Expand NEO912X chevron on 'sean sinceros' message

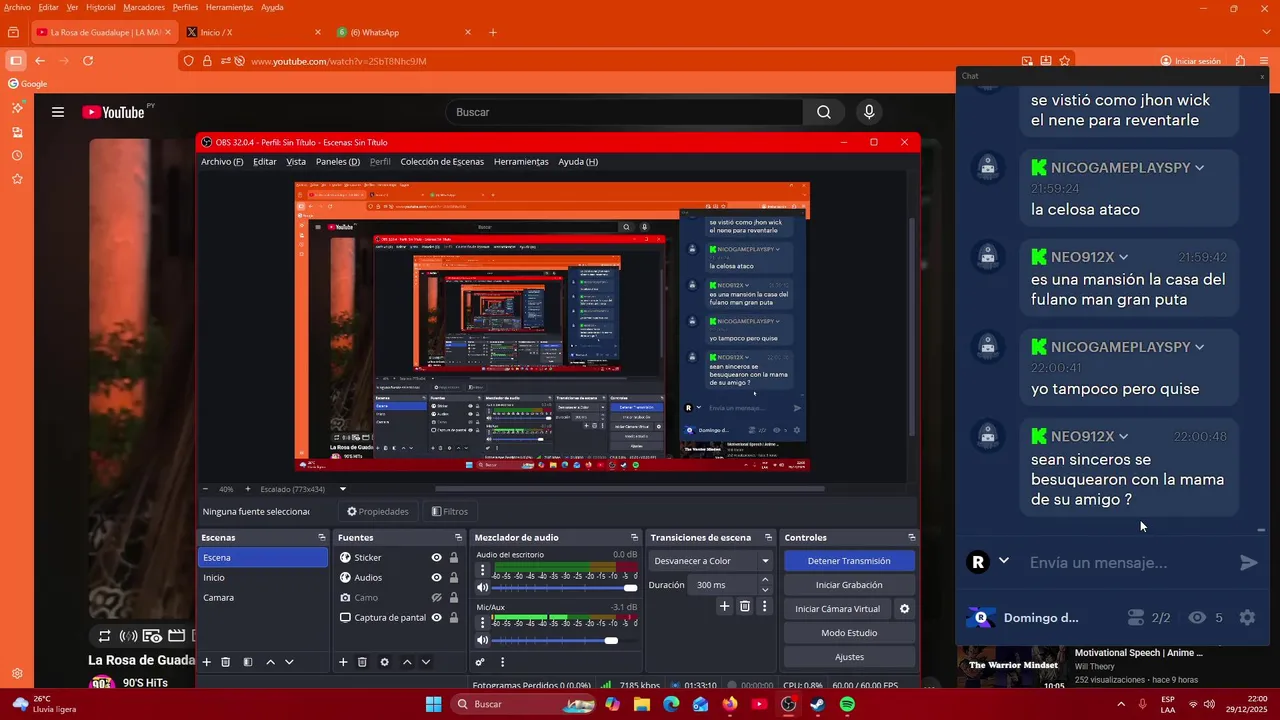tap(1123, 437)
